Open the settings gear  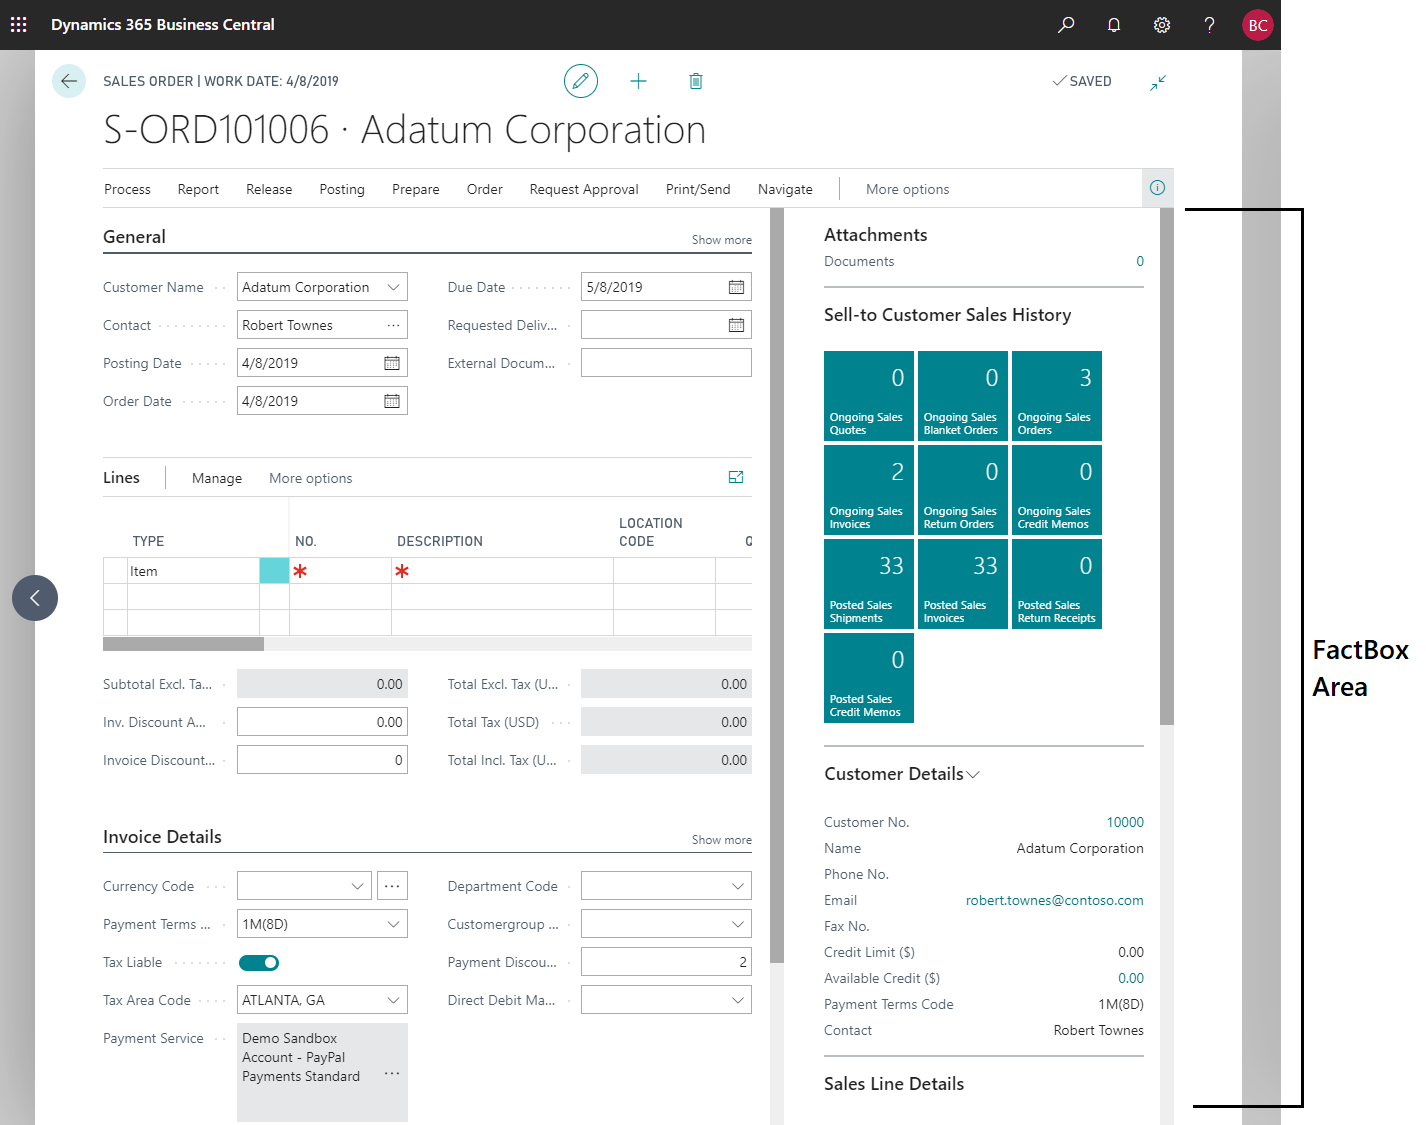click(x=1162, y=25)
